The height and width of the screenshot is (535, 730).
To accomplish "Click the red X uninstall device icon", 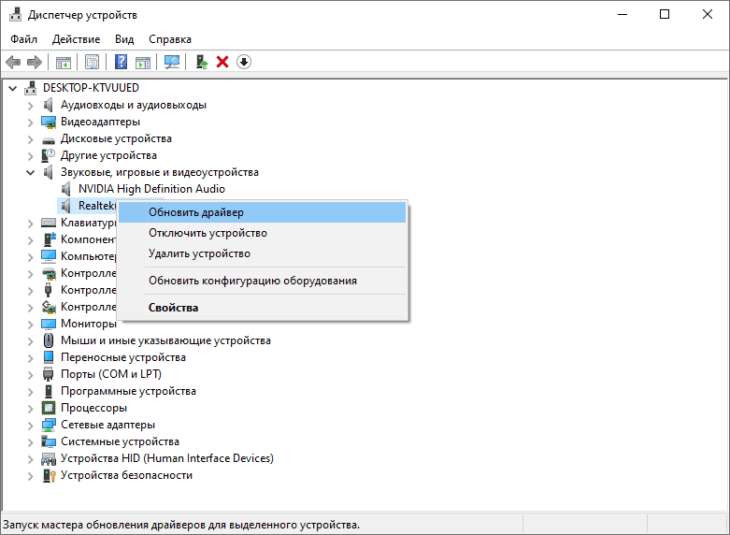I will pyautogui.click(x=223, y=62).
